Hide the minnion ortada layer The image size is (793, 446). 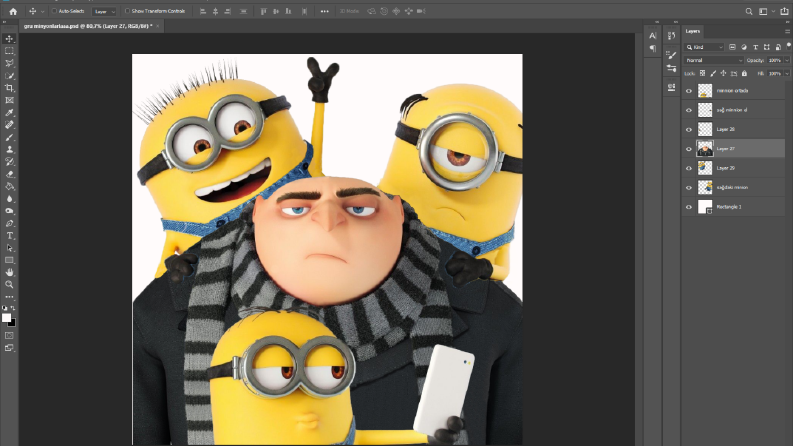click(x=688, y=91)
